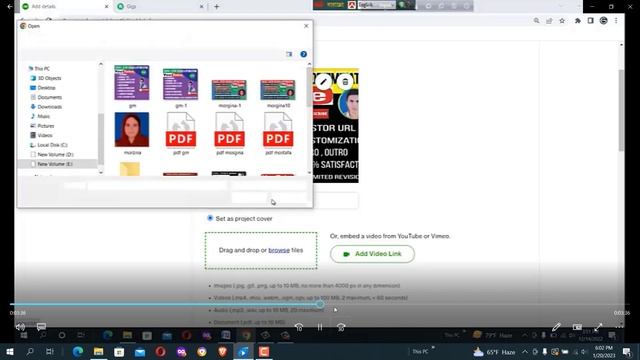Launch Microsoft Edge from taskbar
The width and height of the screenshot is (640, 360).
pyautogui.click(x=78, y=351)
